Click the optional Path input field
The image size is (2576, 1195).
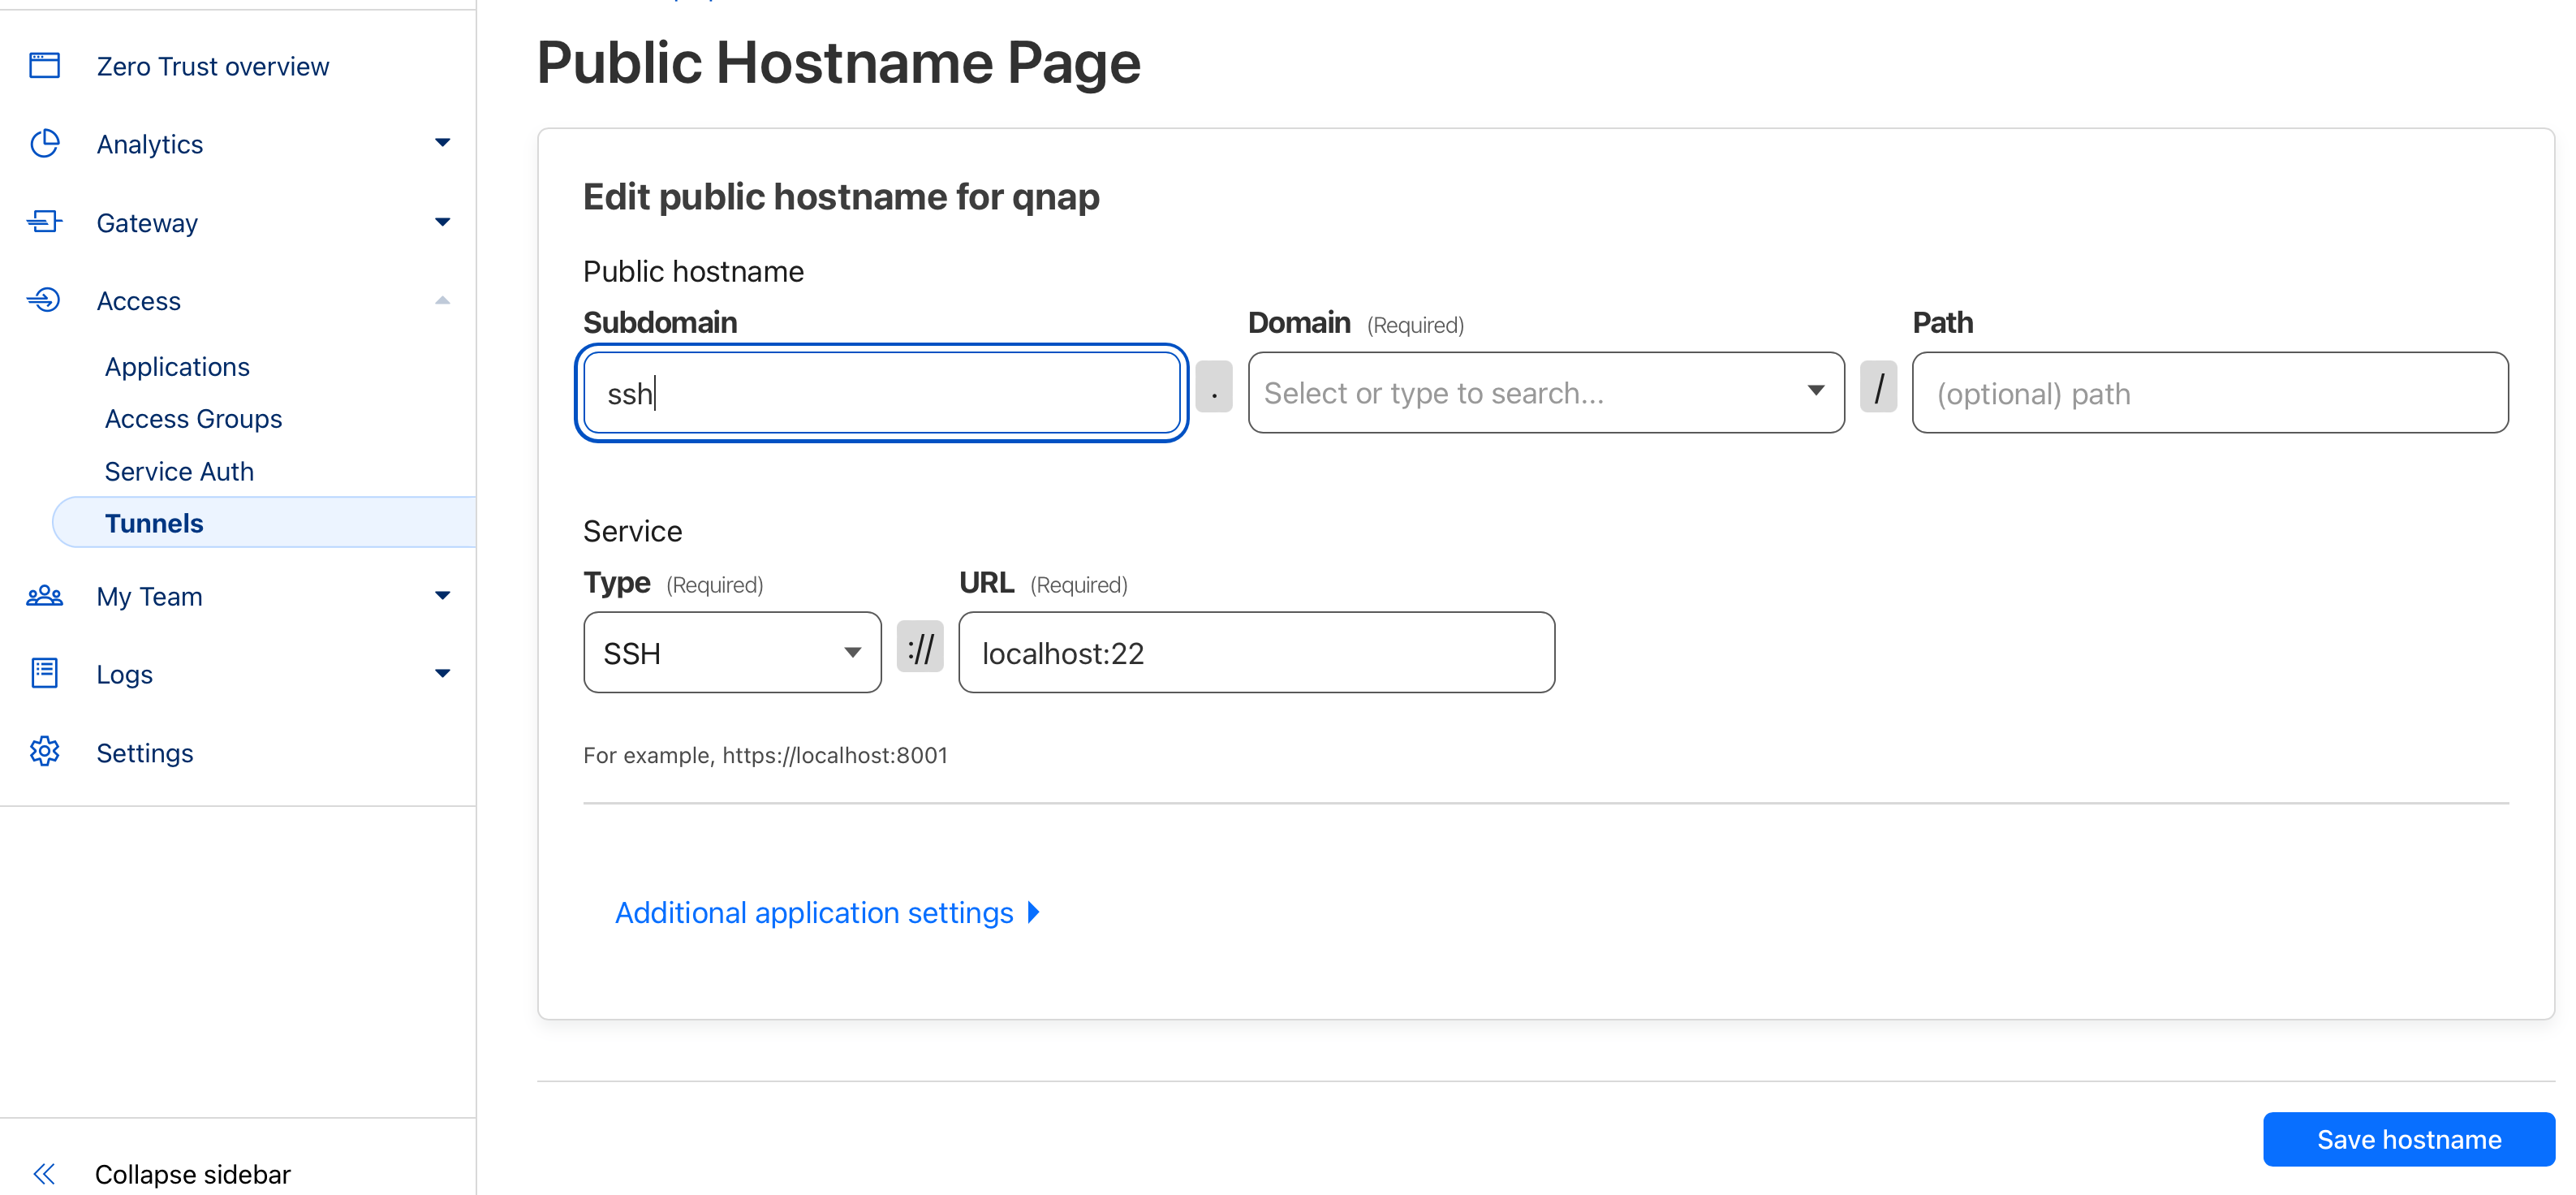click(2209, 393)
